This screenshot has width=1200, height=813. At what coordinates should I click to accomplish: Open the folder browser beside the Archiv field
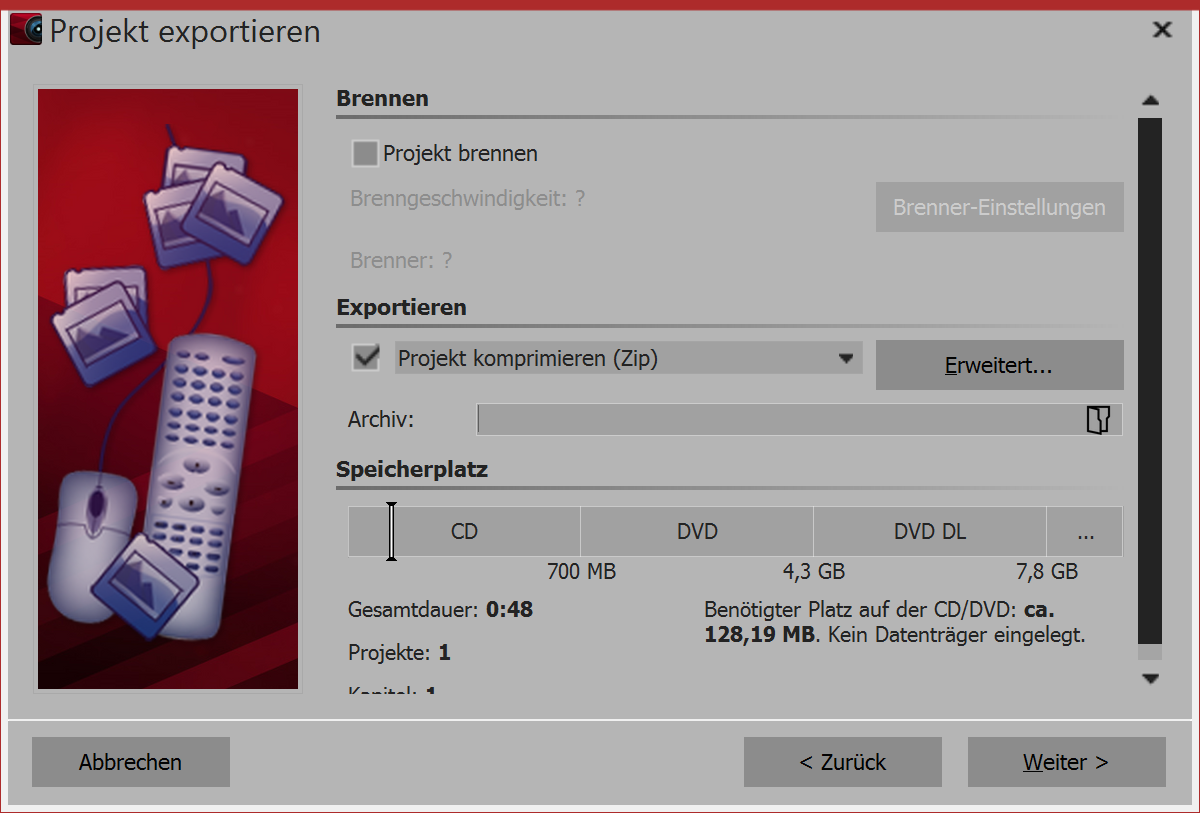point(1098,420)
